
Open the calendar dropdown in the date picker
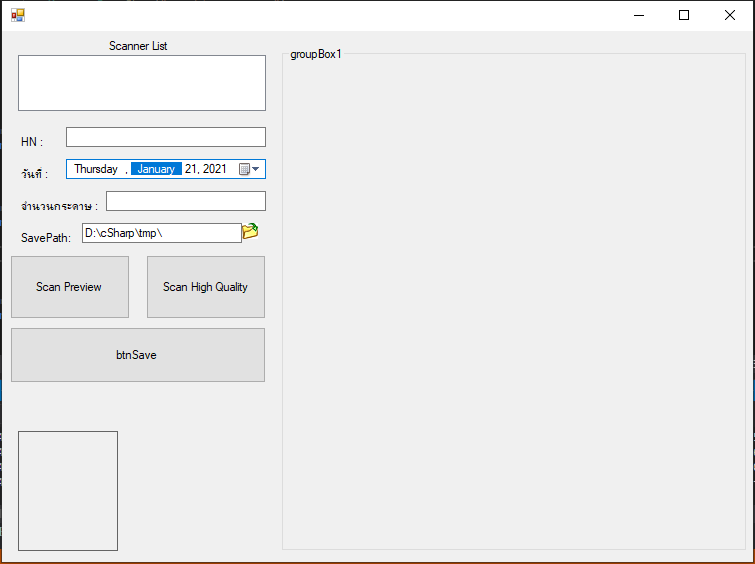pos(249,169)
